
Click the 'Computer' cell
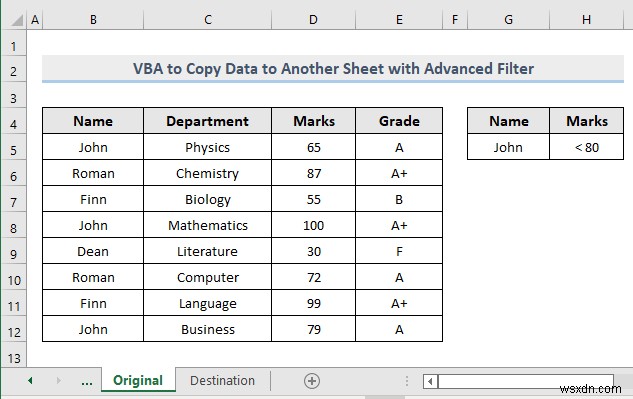[x=208, y=277]
